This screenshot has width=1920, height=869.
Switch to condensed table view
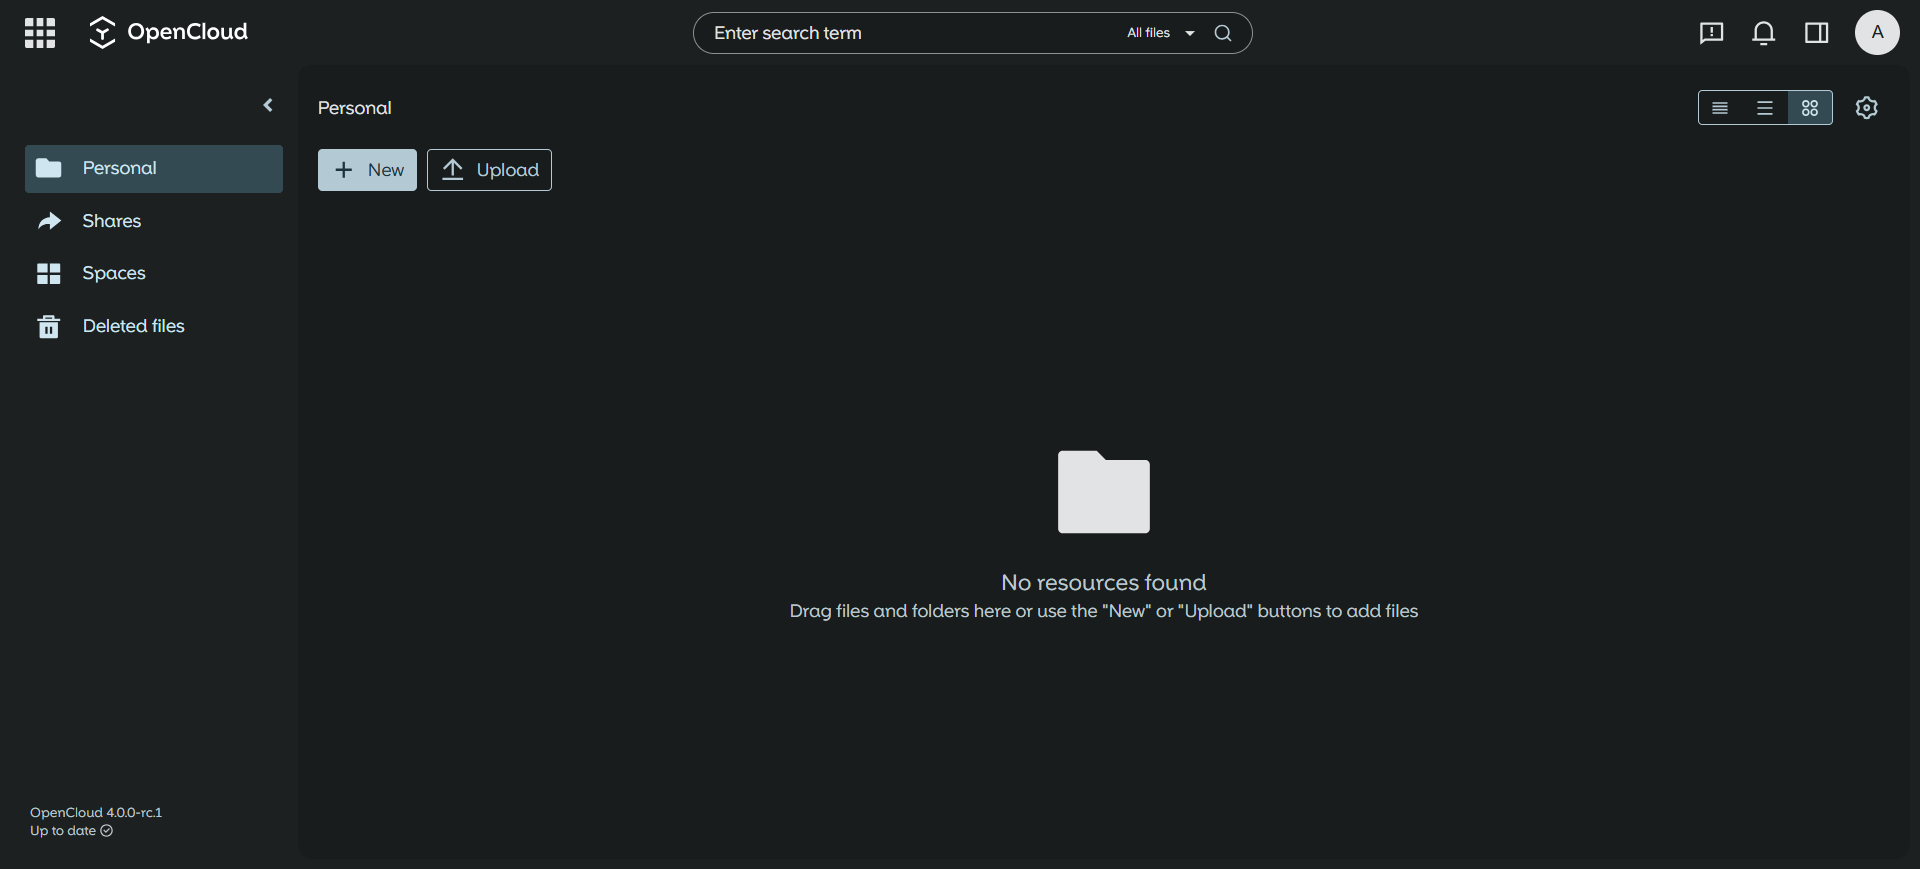pyautogui.click(x=1720, y=108)
